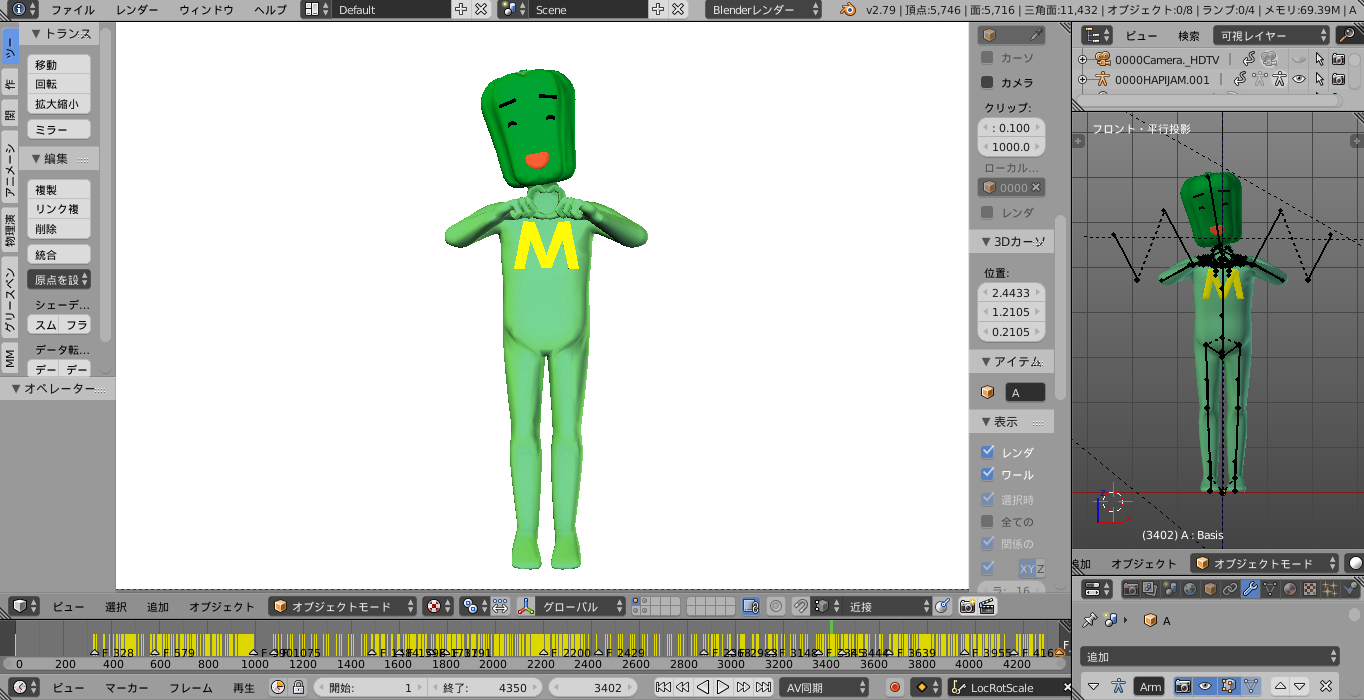
Task: Click the OpenGL render image camera icon
Action: tap(967, 606)
